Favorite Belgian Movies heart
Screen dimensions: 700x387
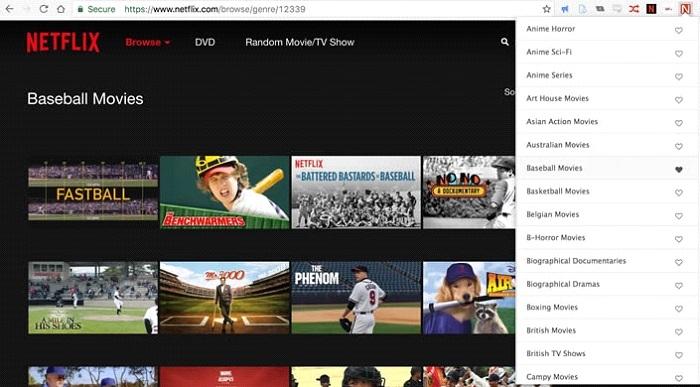(x=679, y=216)
